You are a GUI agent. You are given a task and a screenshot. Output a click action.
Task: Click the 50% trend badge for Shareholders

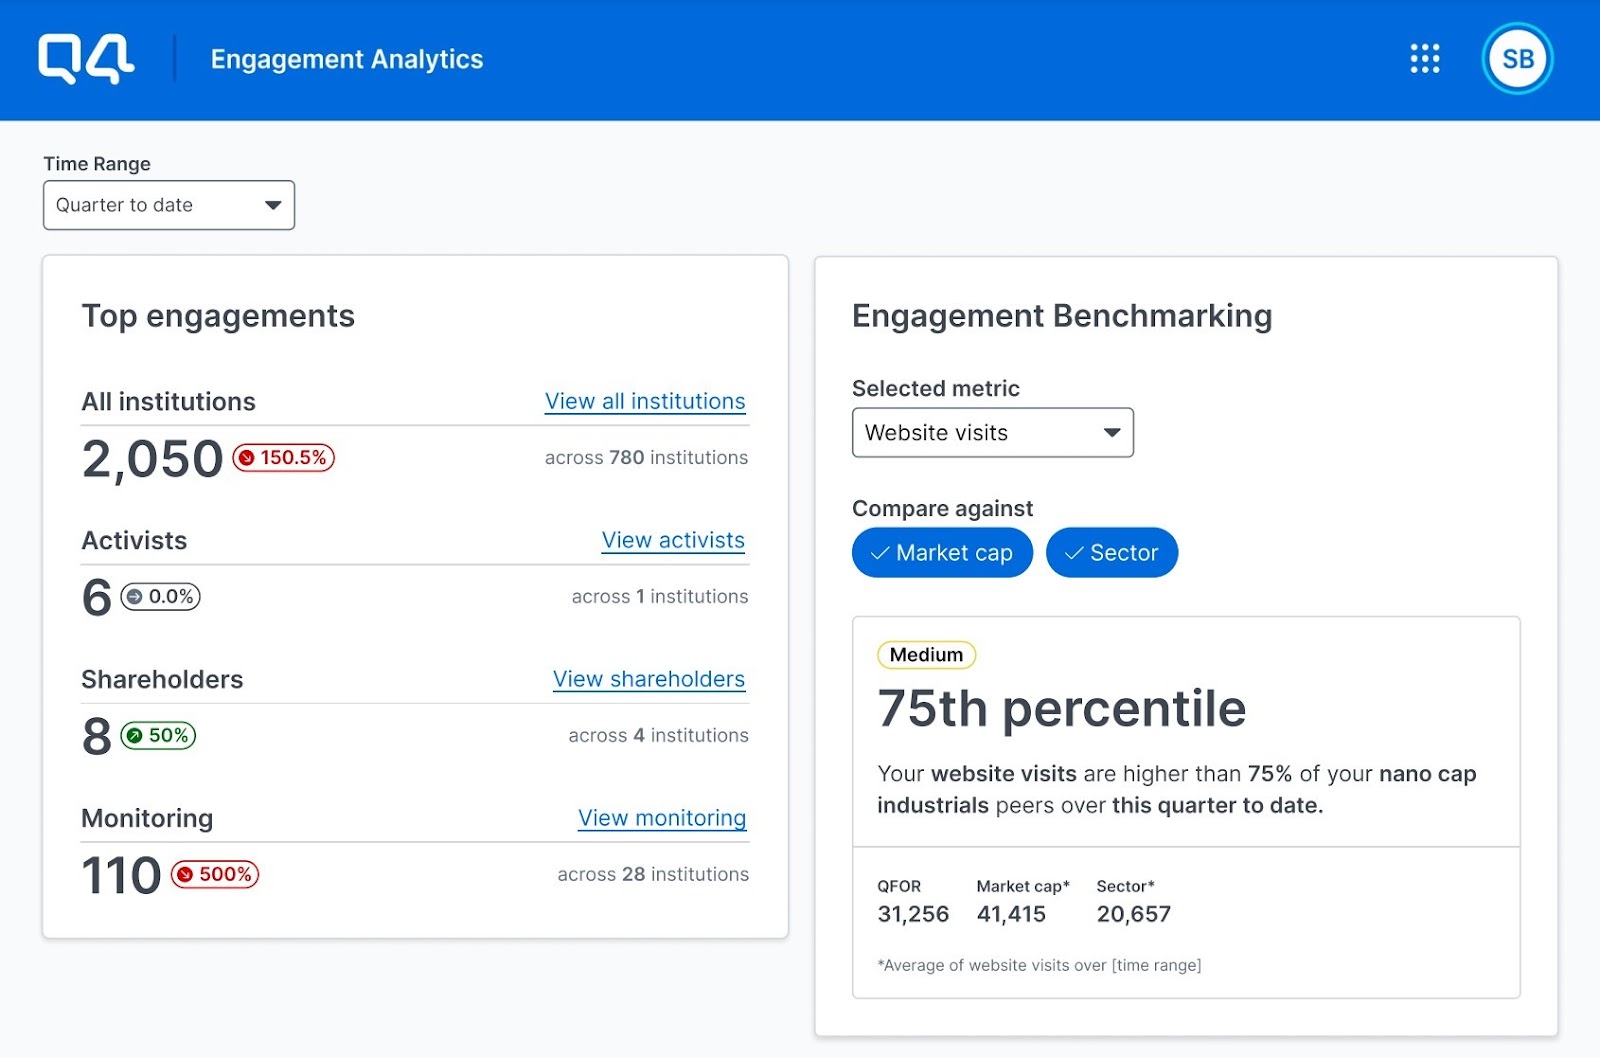coord(158,735)
